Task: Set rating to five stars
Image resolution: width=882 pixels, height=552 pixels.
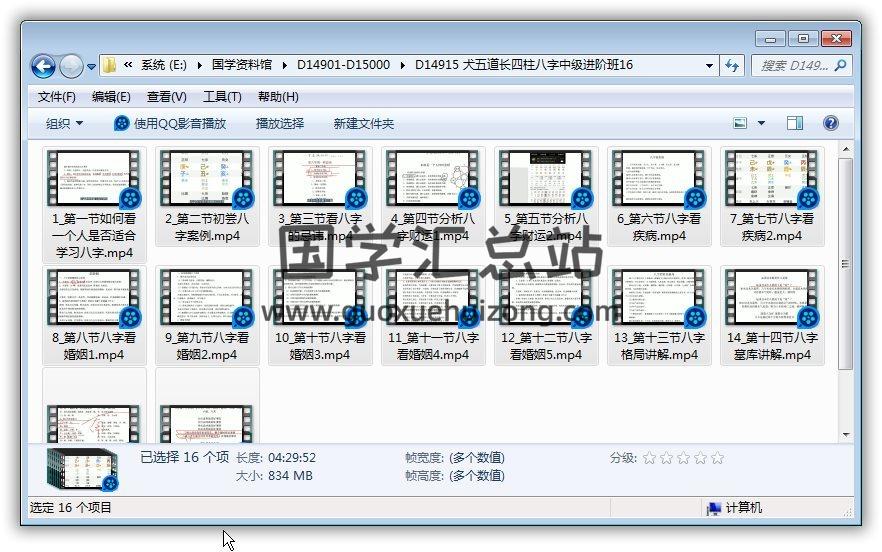Action: coord(717,458)
